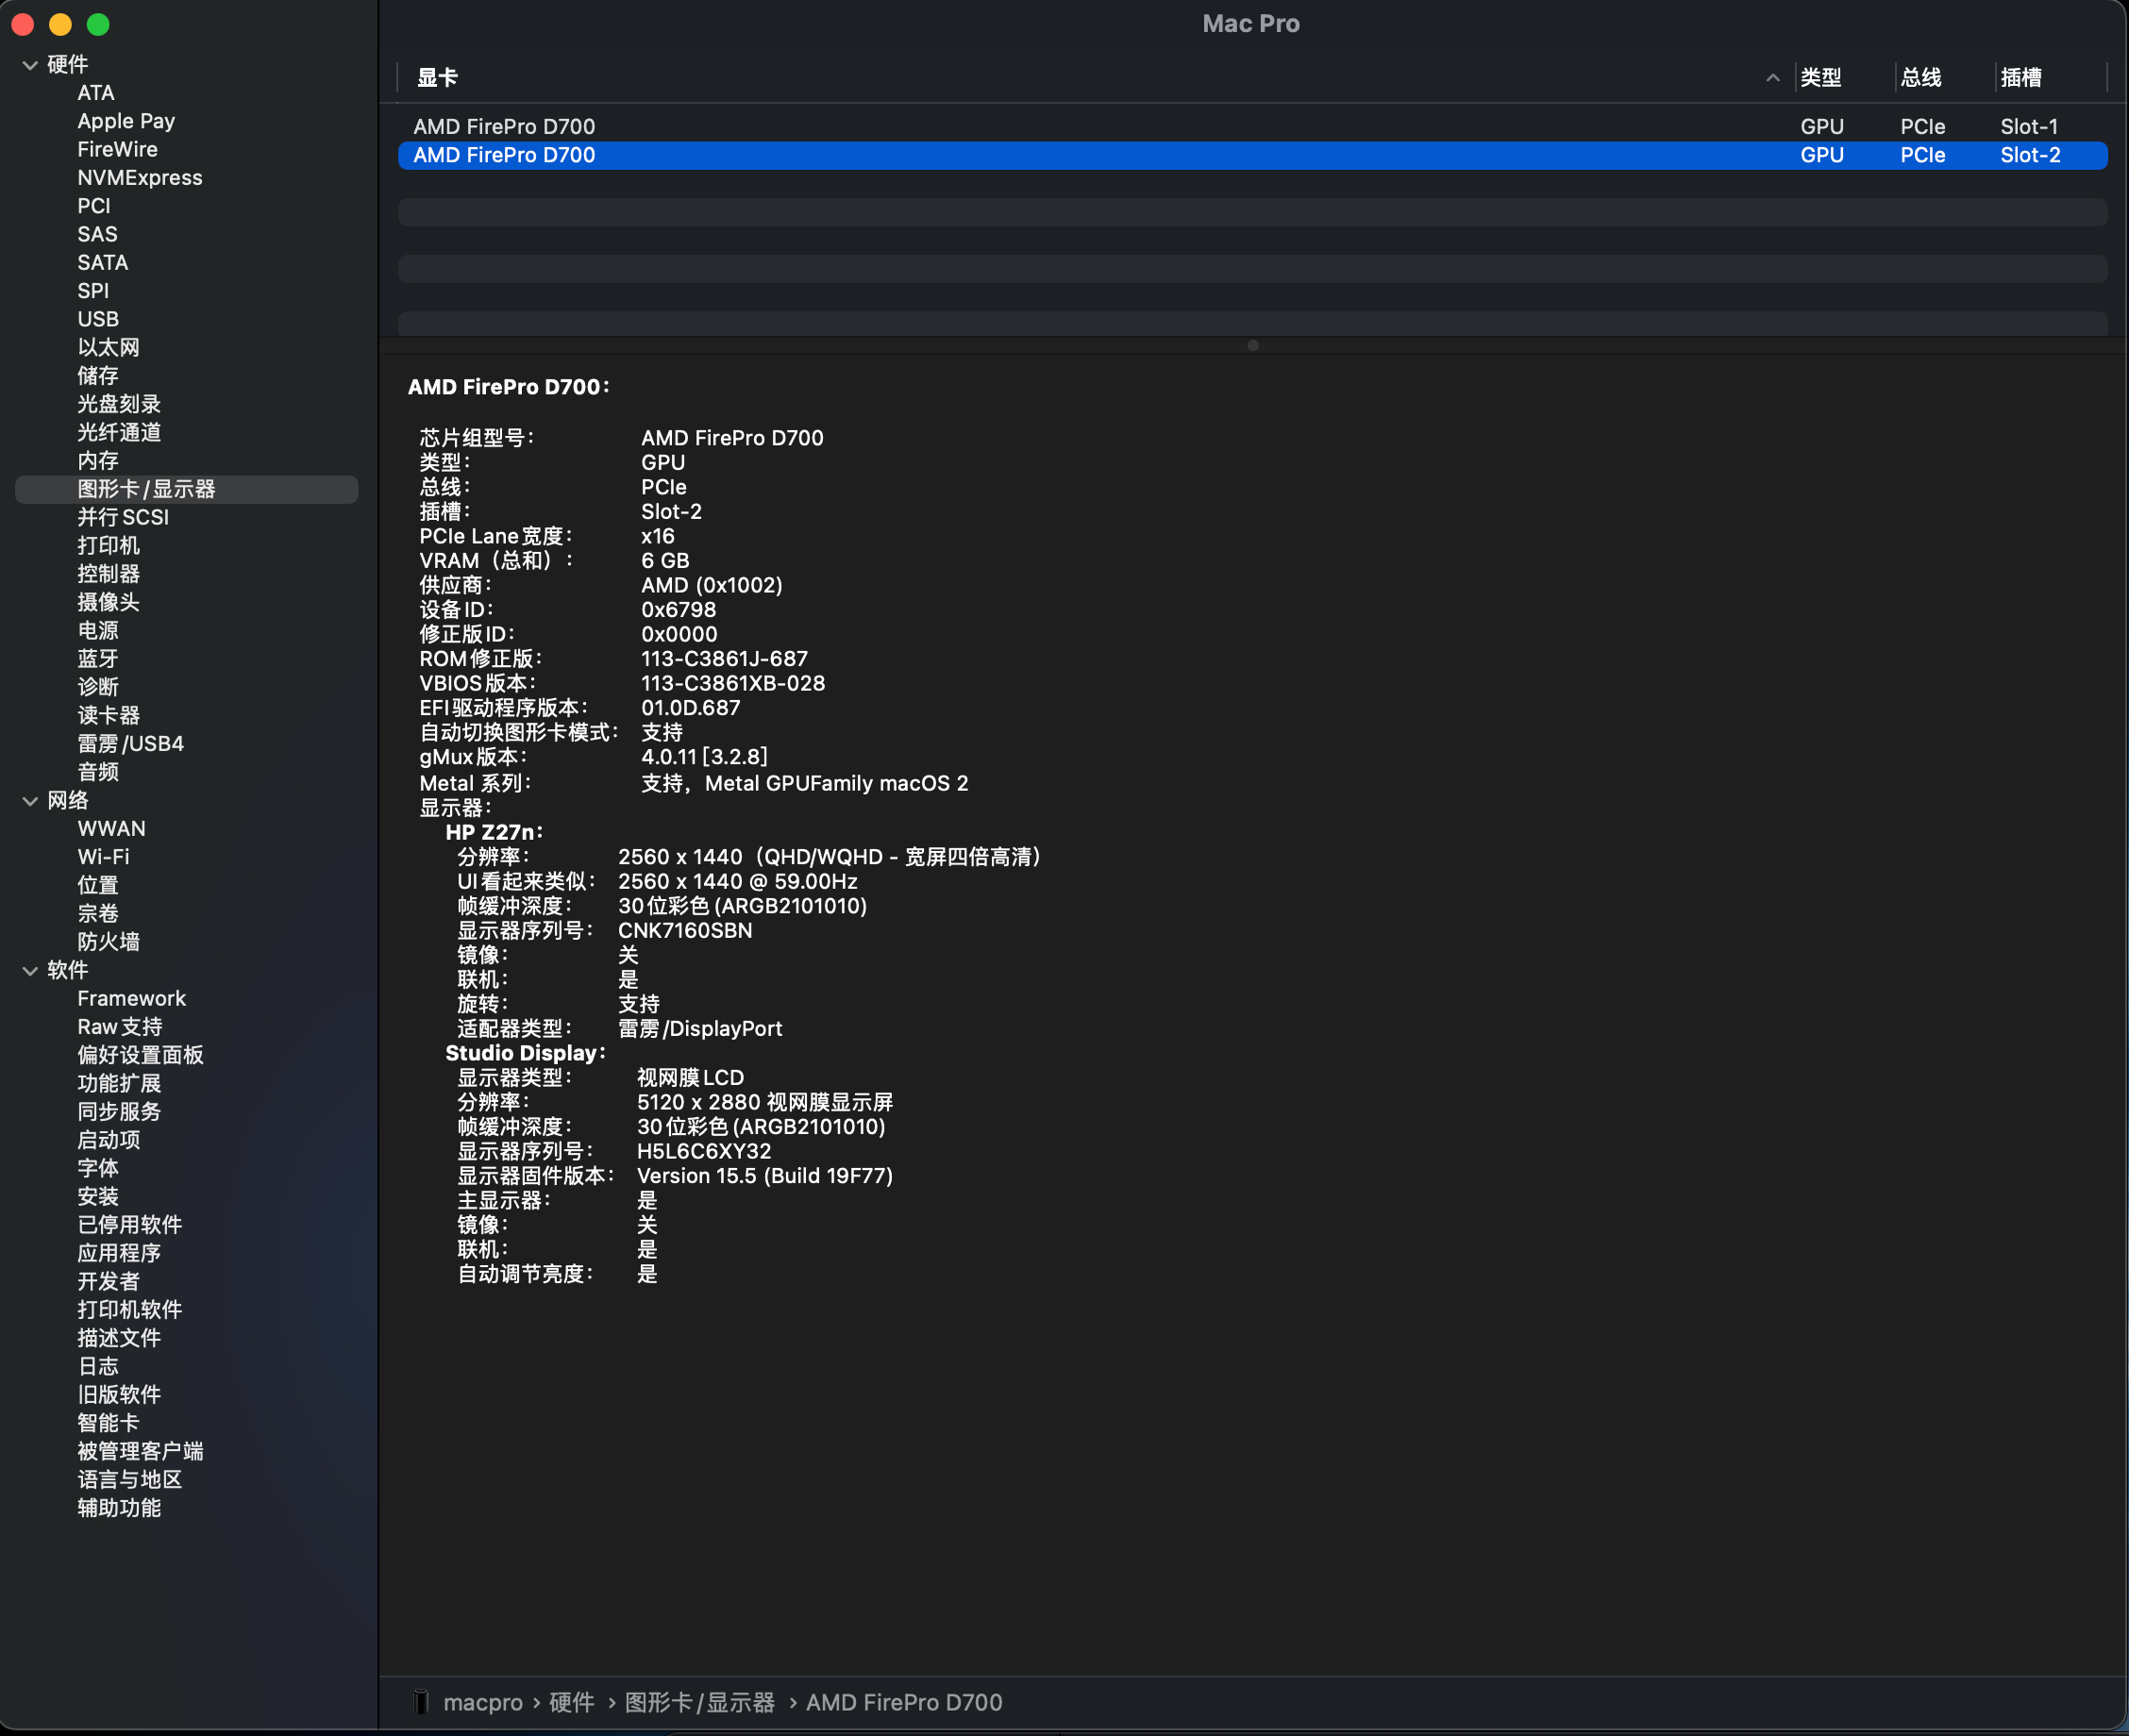Viewport: 2129px width, 1736px height.
Task: Select 位置 under 网络
Action: pyautogui.click(x=98, y=886)
